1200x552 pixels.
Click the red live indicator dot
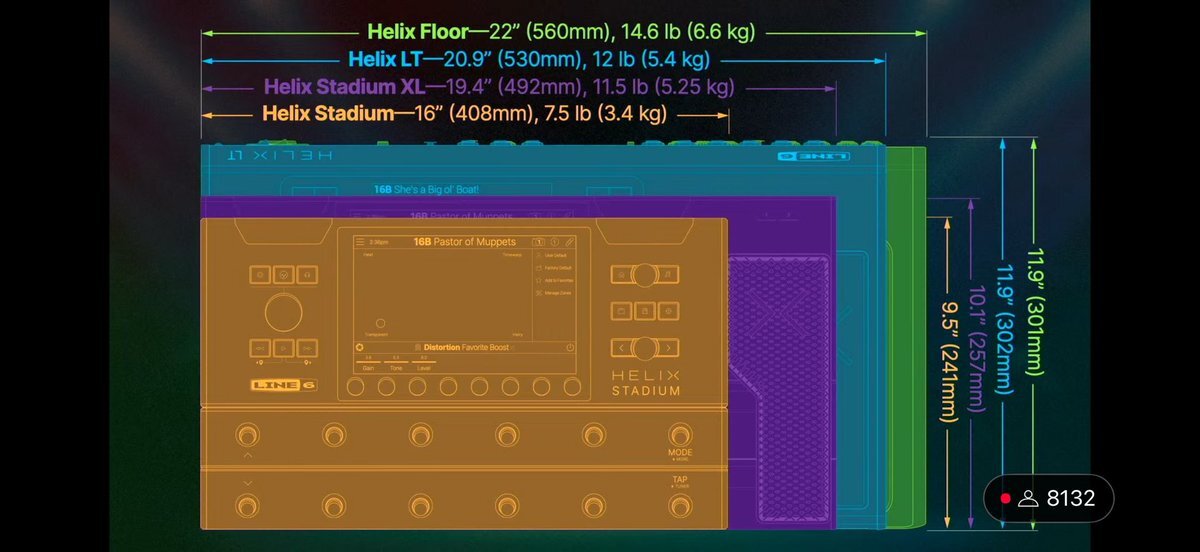(1005, 498)
